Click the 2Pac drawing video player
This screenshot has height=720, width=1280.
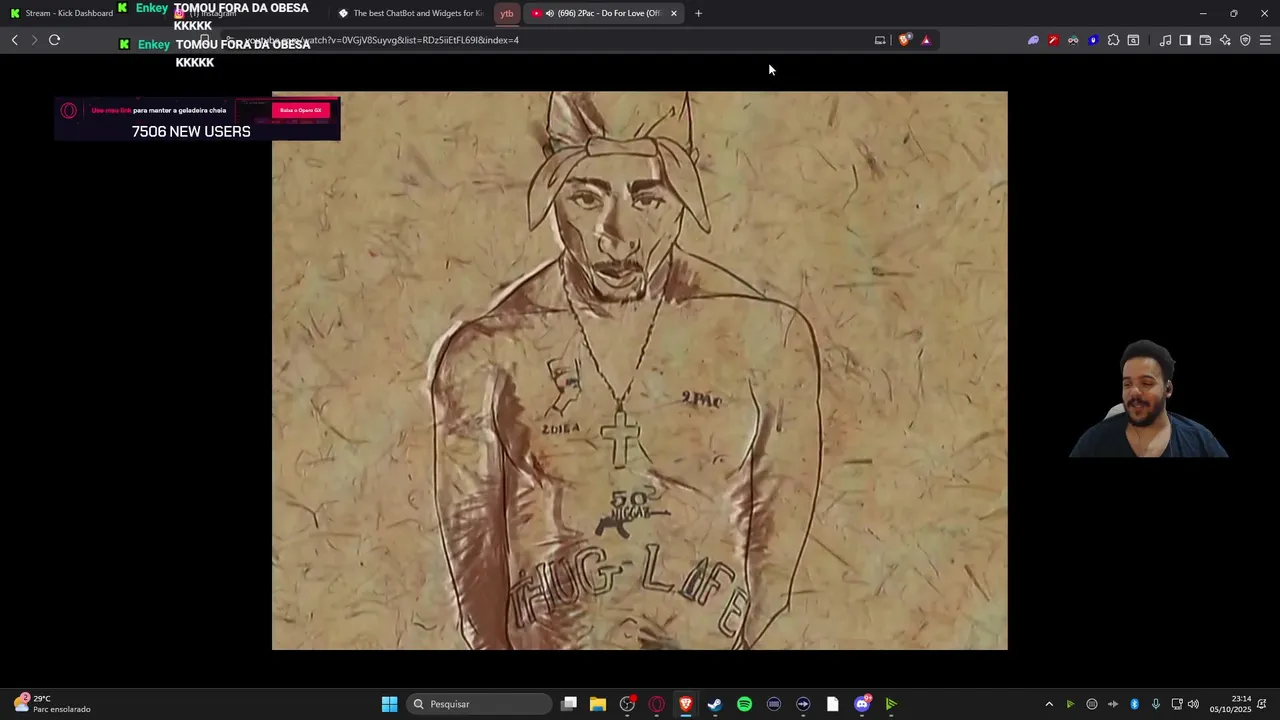tap(640, 370)
